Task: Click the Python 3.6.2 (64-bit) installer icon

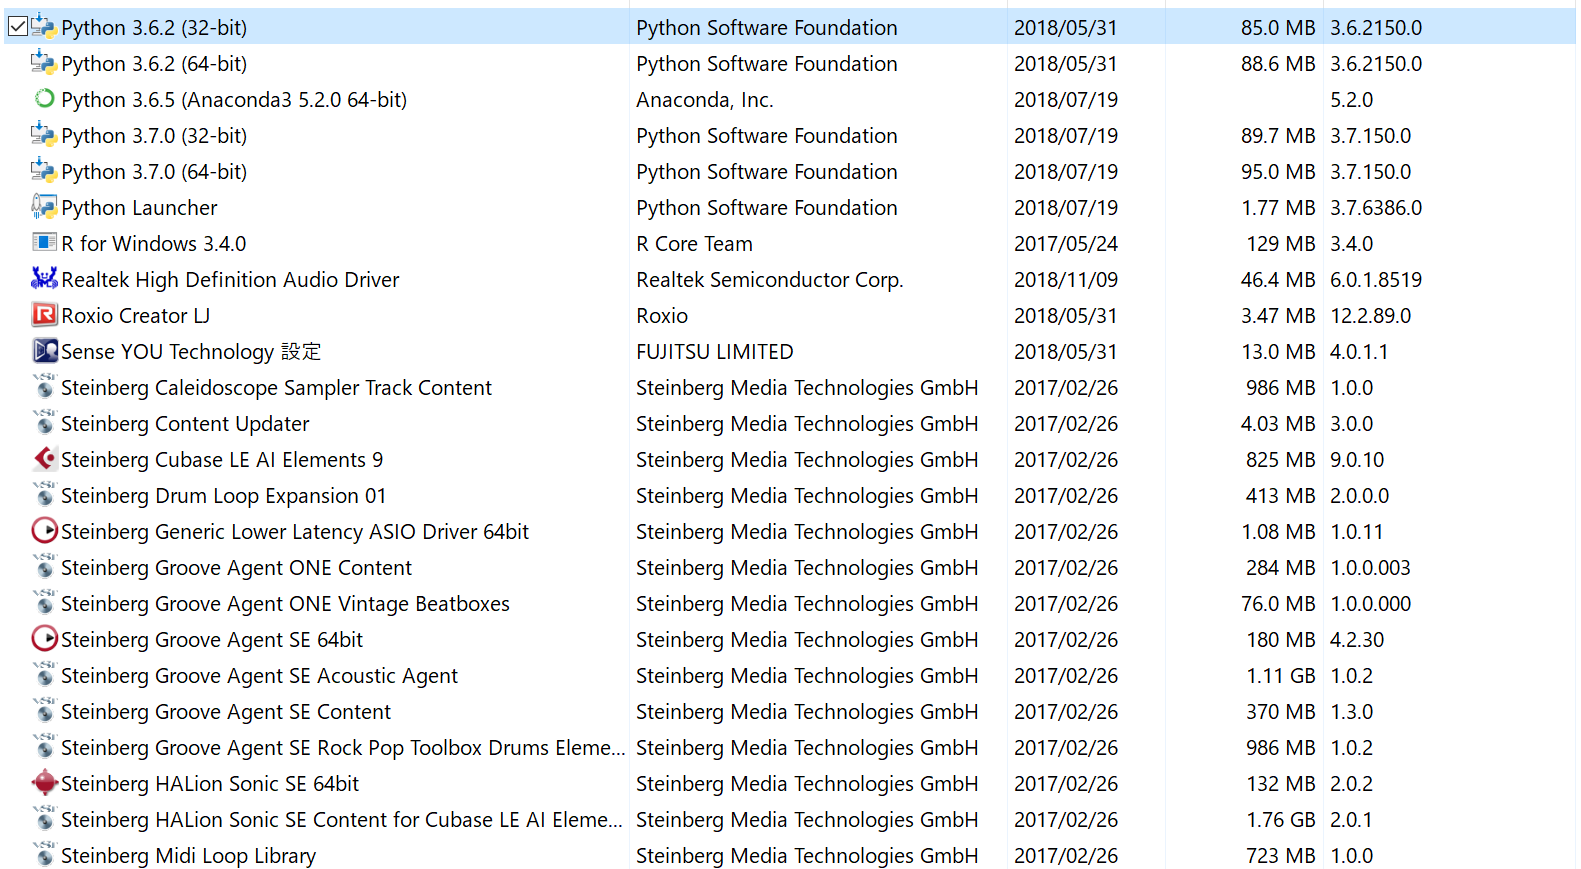Action: click(x=44, y=63)
